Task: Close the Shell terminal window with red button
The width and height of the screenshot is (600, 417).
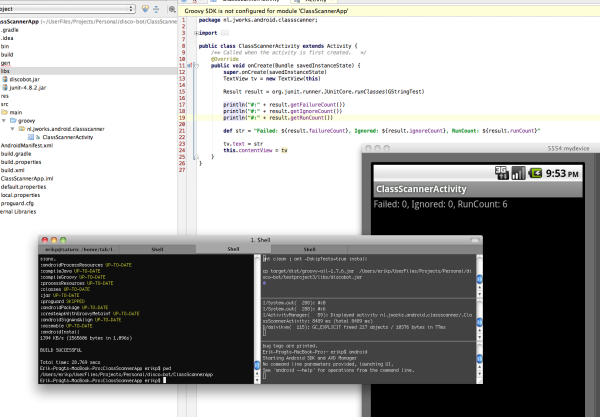Action: click(x=45, y=240)
